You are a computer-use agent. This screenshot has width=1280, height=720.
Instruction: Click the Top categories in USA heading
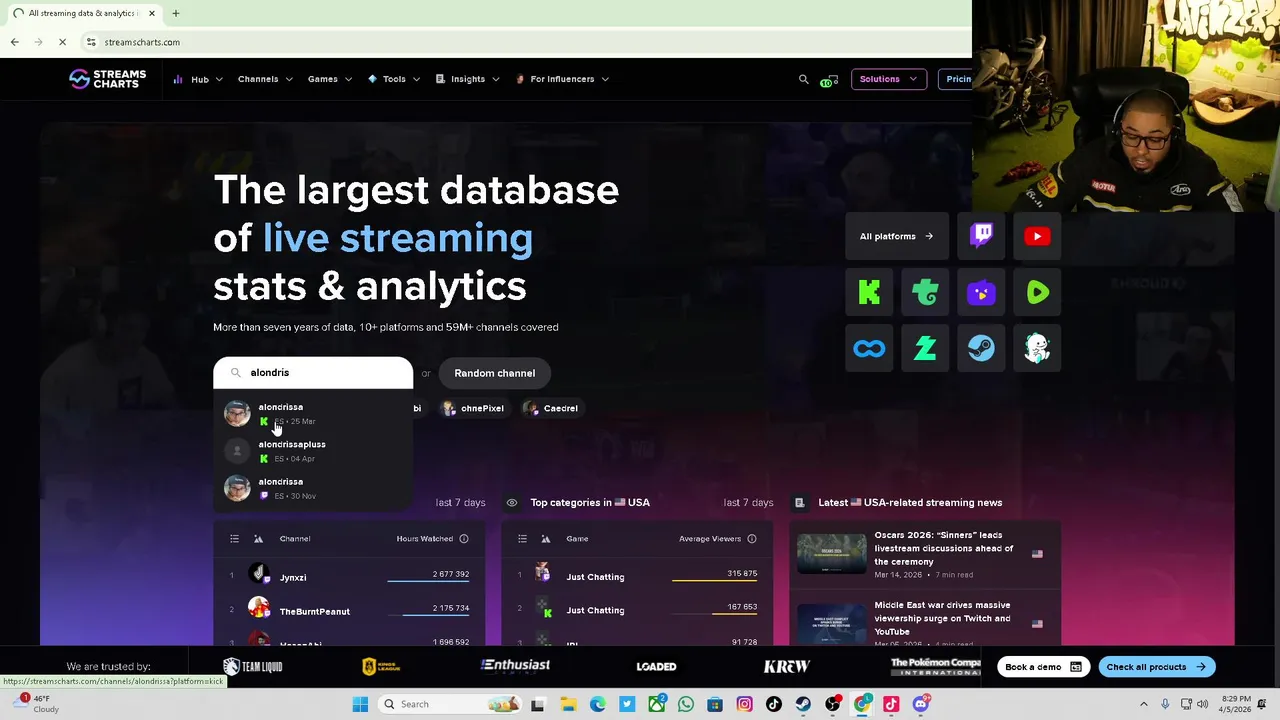point(590,503)
